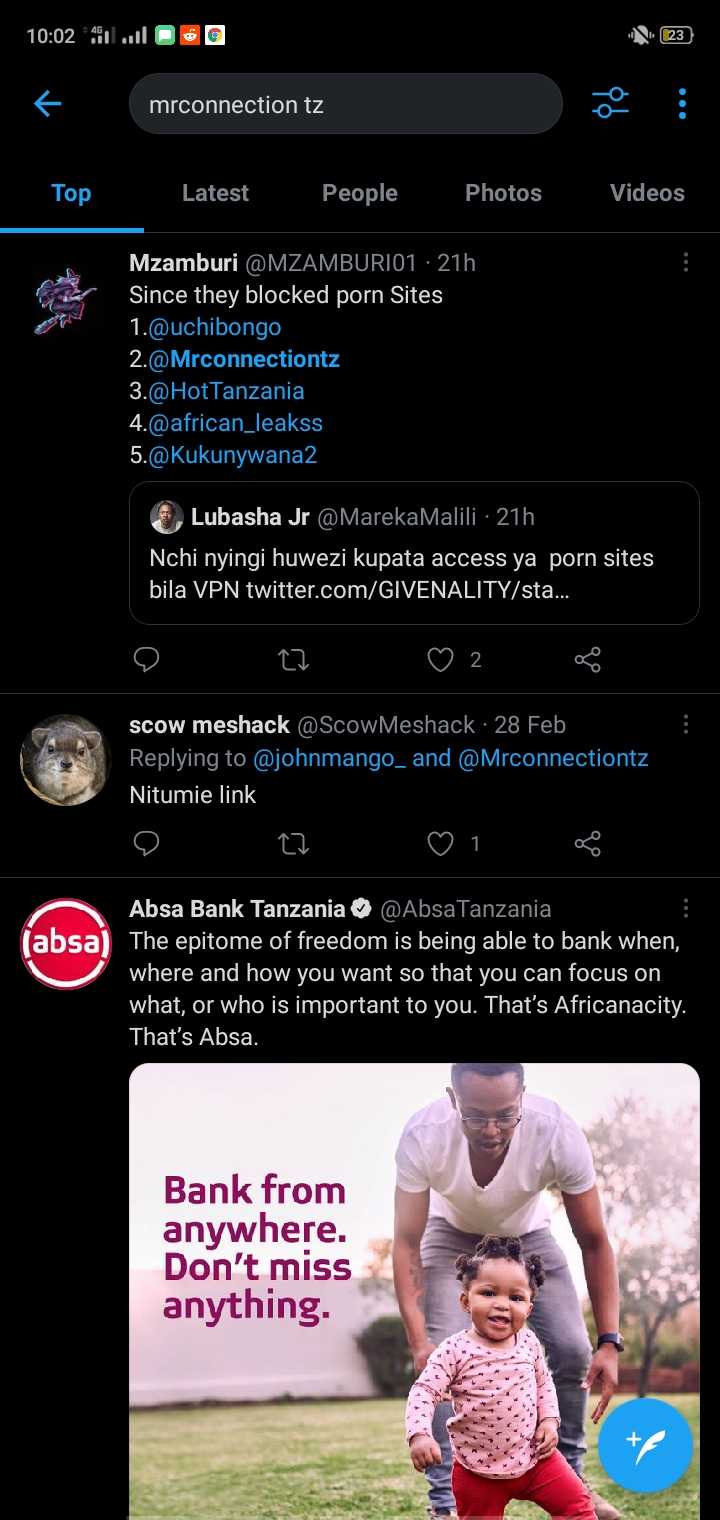Open the @johnmango_ mention link
Viewport: 720px width, 1520px height.
330,758
